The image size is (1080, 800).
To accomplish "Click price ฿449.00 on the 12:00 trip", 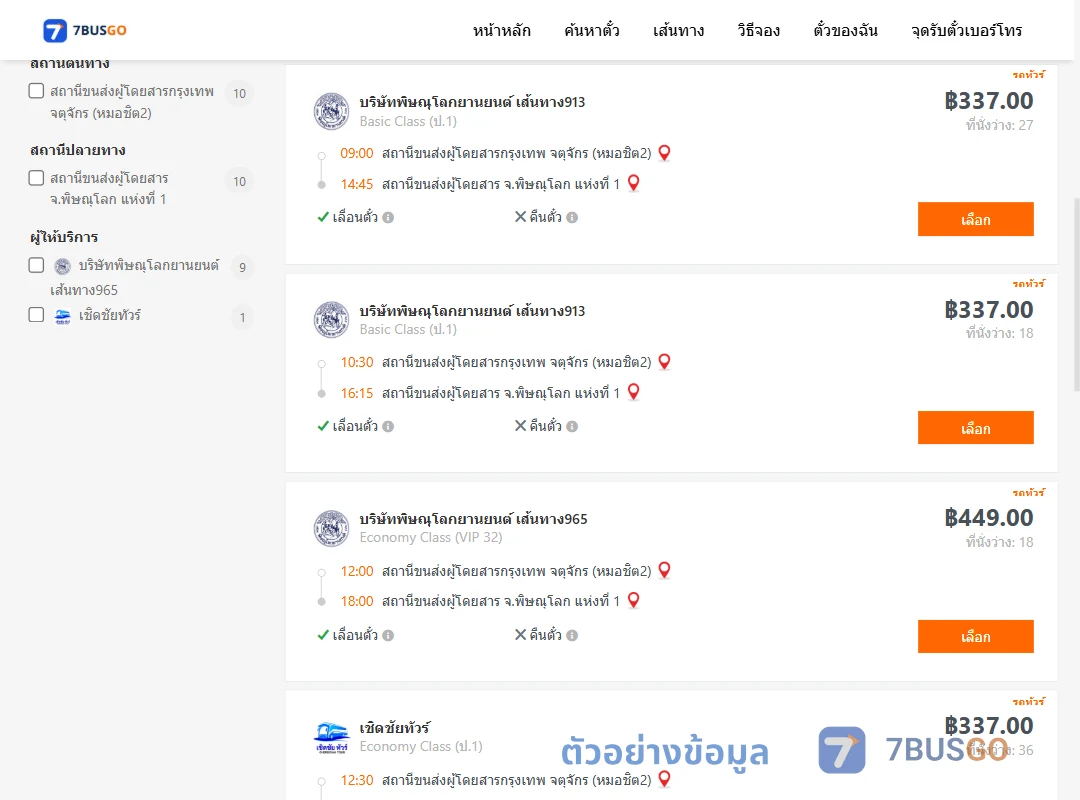I will point(988,517).
